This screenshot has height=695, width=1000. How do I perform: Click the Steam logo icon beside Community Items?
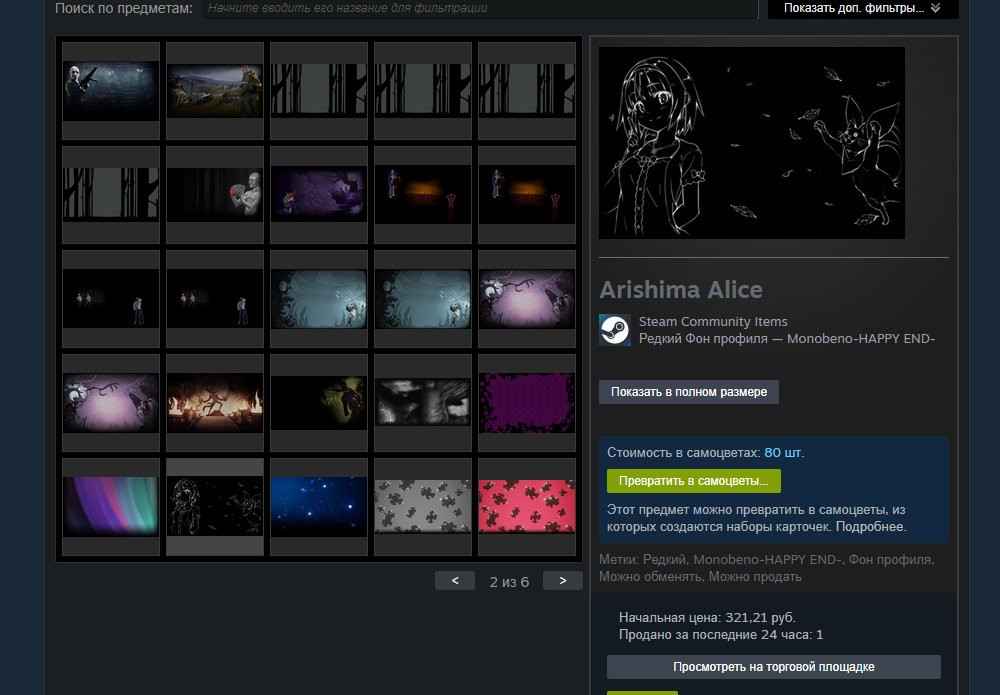tap(615, 330)
